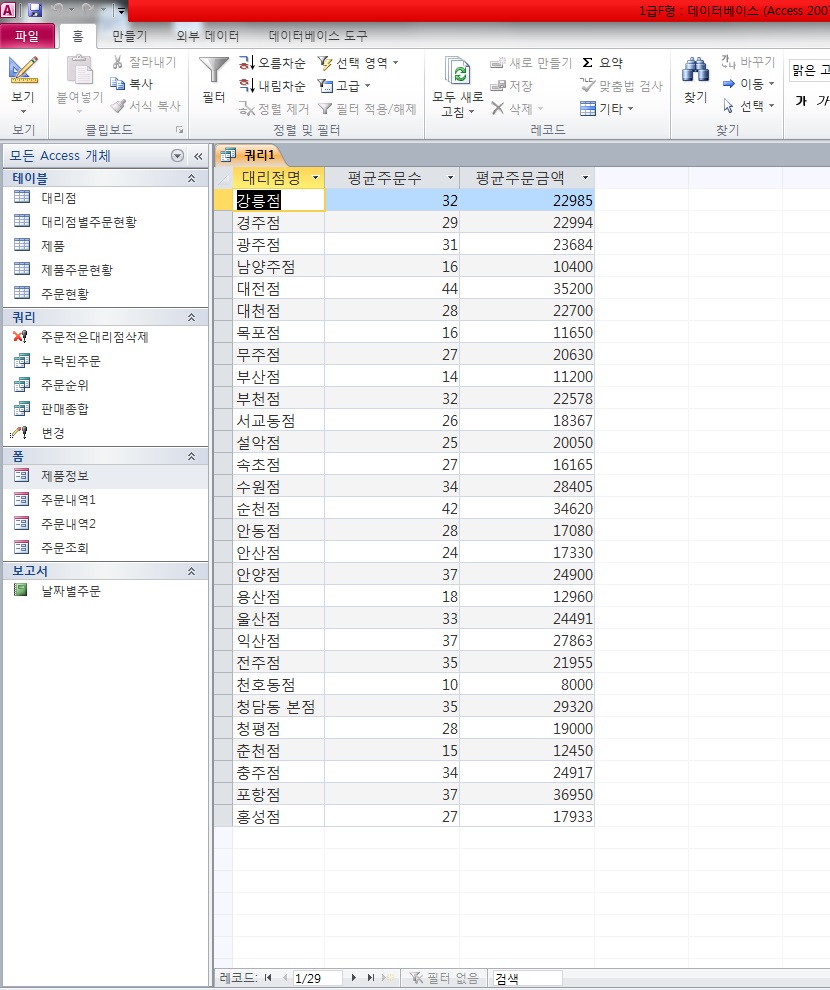Collapse the 테이블 group in navigation pane
The width and height of the screenshot is (830, 990).
click(191, 178)
